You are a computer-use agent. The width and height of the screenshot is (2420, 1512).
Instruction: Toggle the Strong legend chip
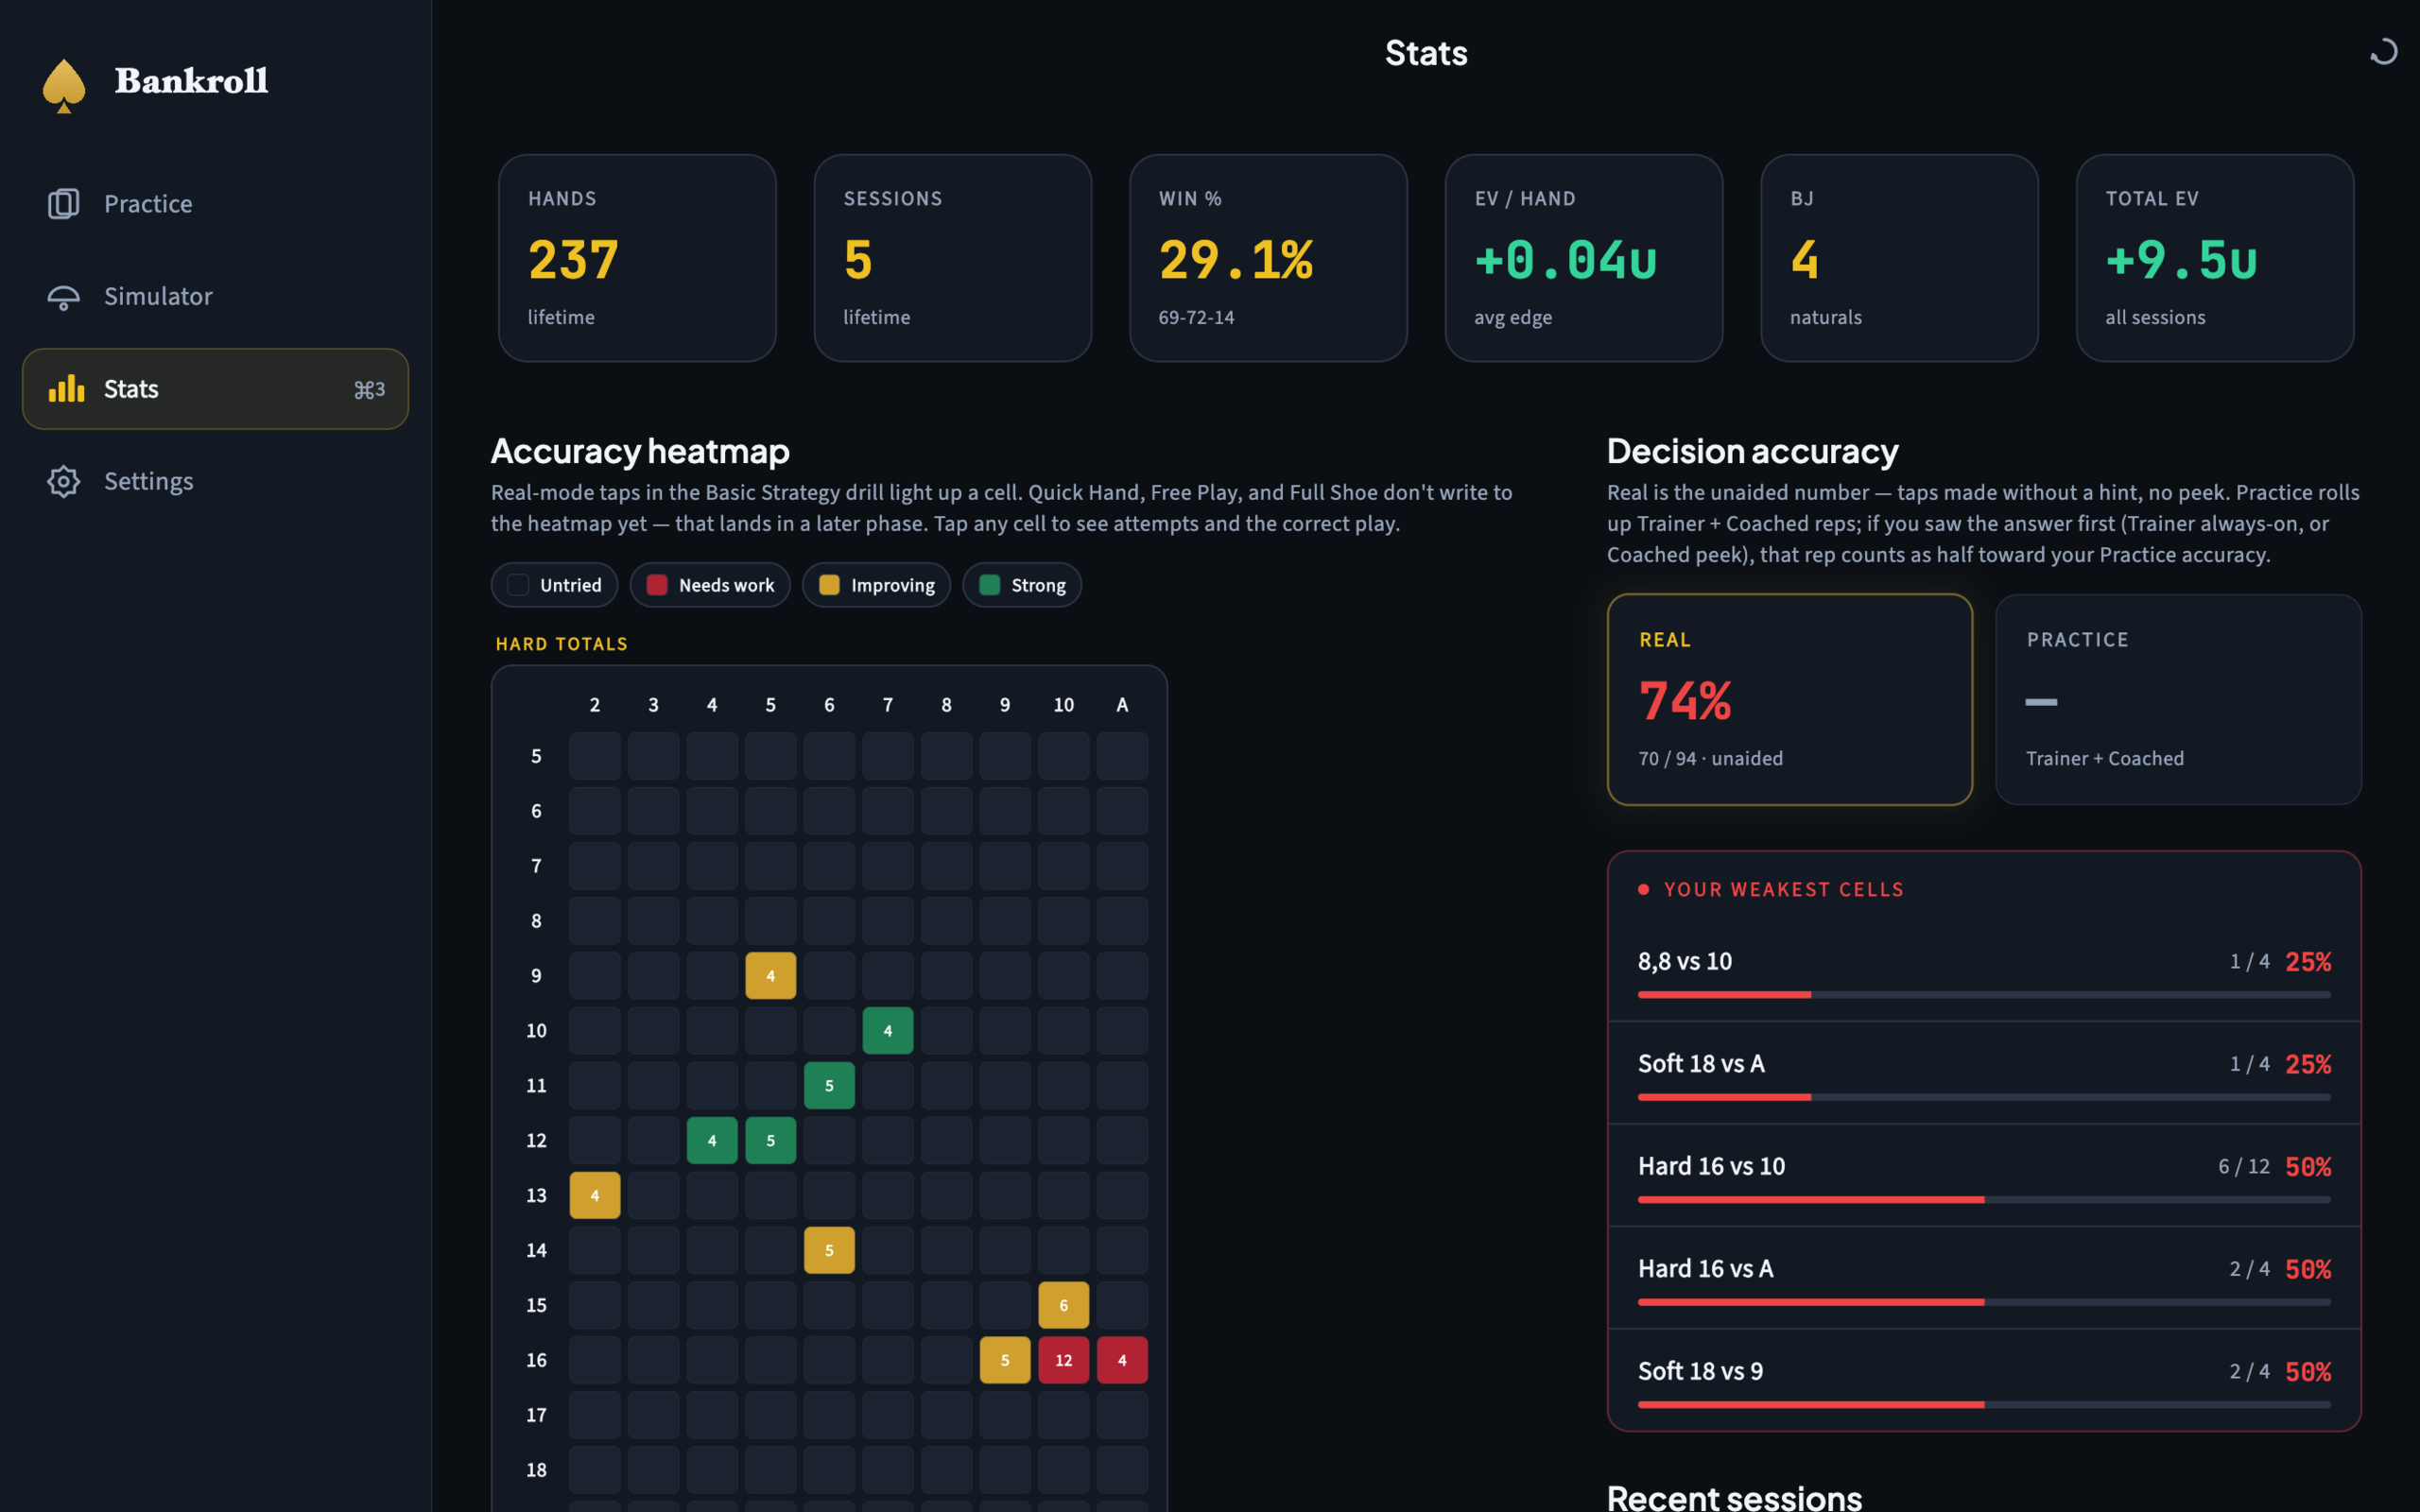1022,585
